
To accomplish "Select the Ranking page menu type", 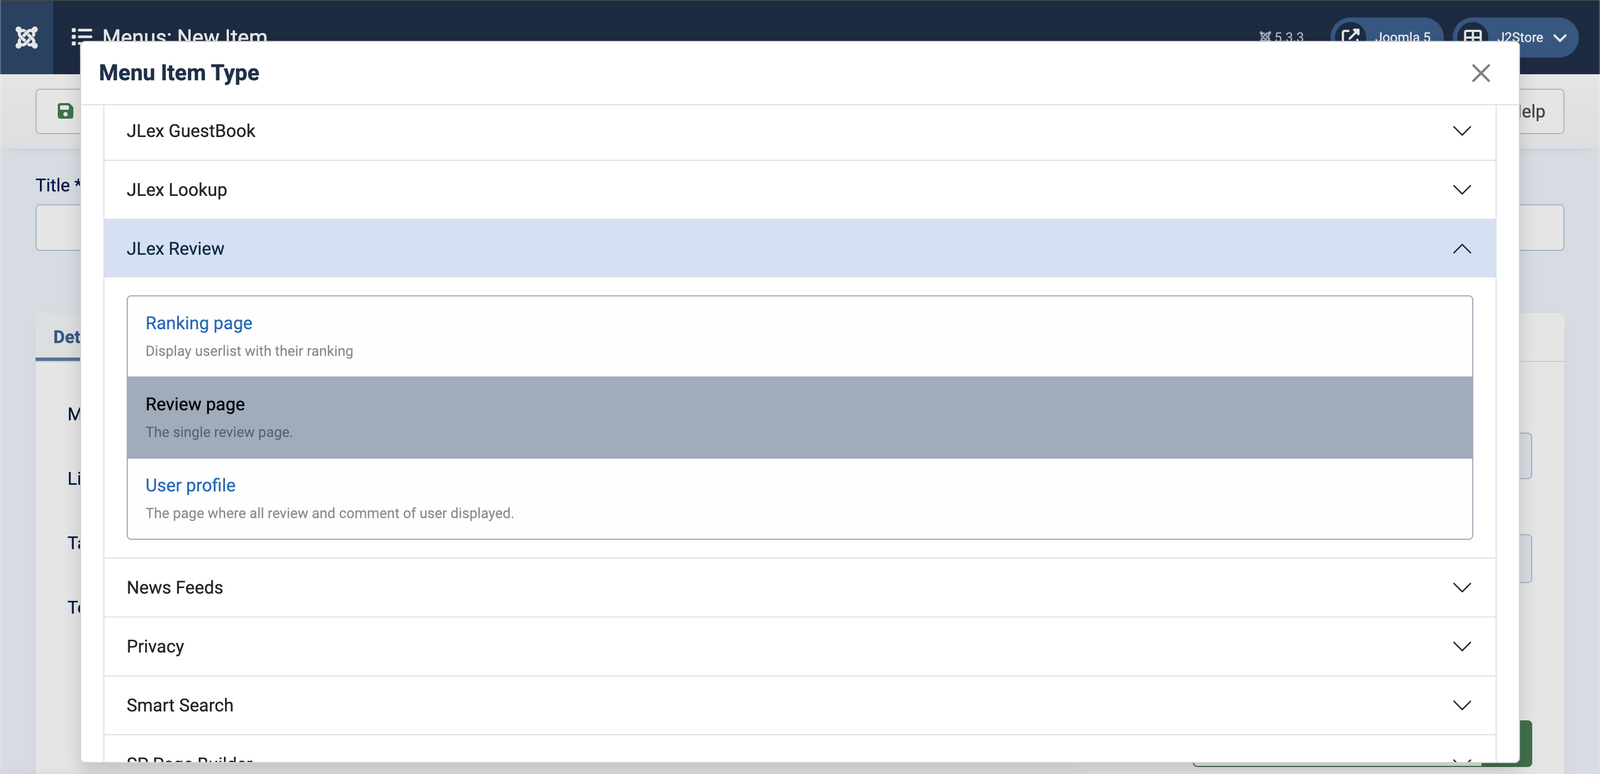I will (x=199, y=323).
